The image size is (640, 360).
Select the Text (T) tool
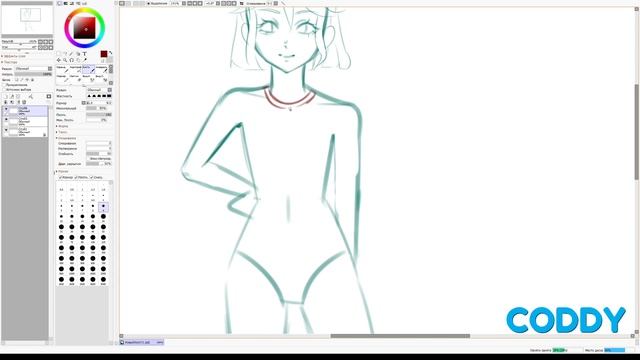[85, 53]
